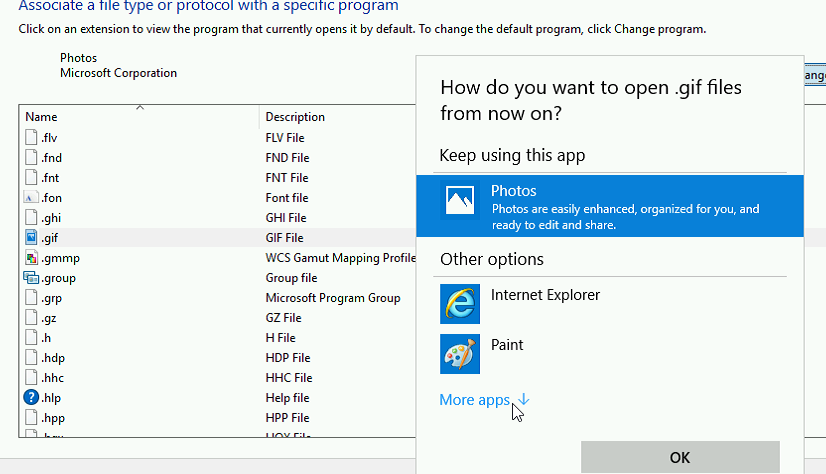
Task: Expand the More apps list
Action: click(x=484, y=400)
